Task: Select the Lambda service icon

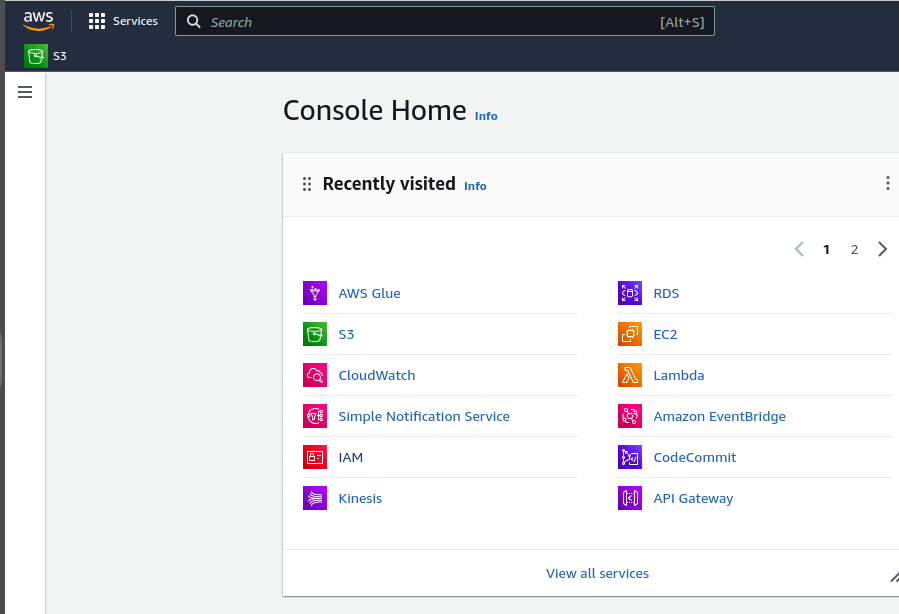Action: click(629, 375)
